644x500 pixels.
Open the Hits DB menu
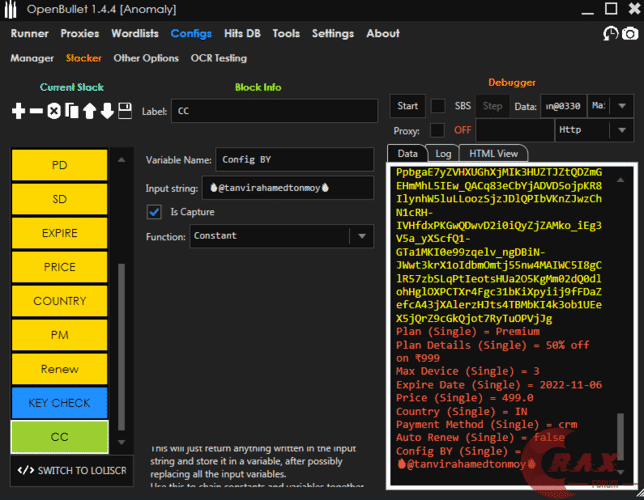tap(241, 33)
